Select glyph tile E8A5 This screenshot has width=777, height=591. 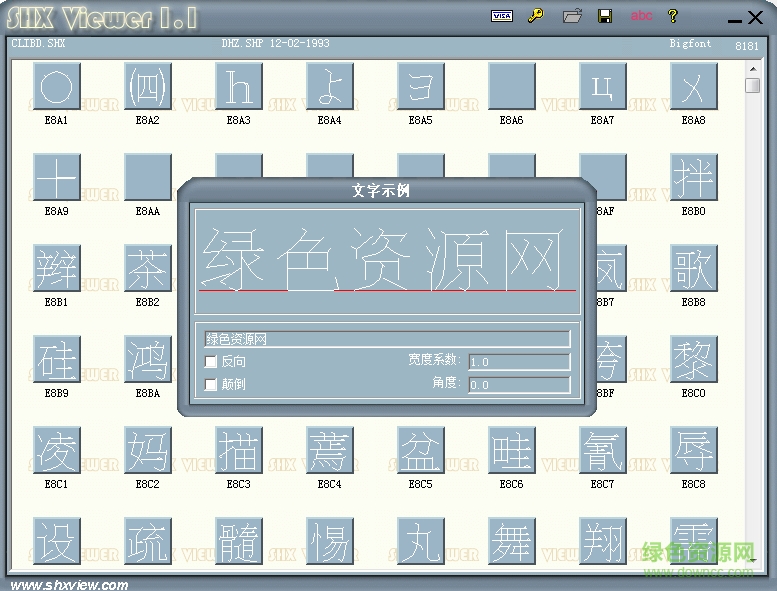point(421,86)
